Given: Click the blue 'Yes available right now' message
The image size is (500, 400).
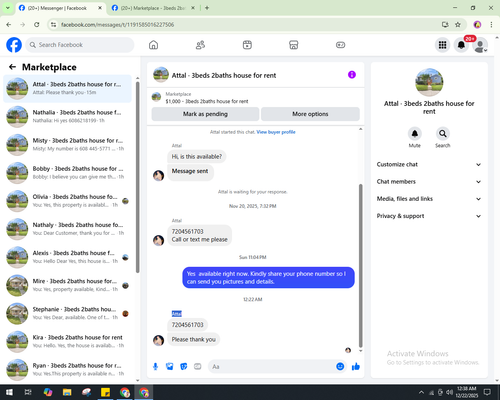Looking at the screenshot, I should tap(268, 278).
